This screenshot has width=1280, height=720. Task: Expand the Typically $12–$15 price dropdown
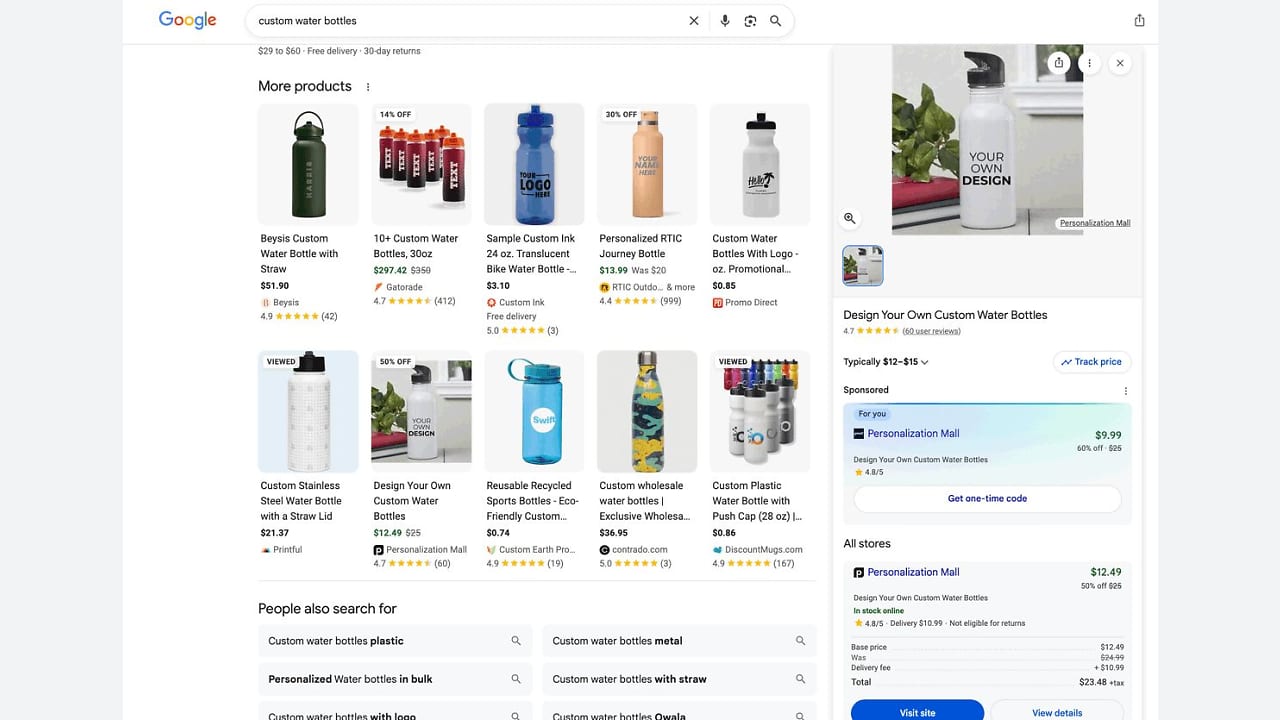tap(886, 362)
